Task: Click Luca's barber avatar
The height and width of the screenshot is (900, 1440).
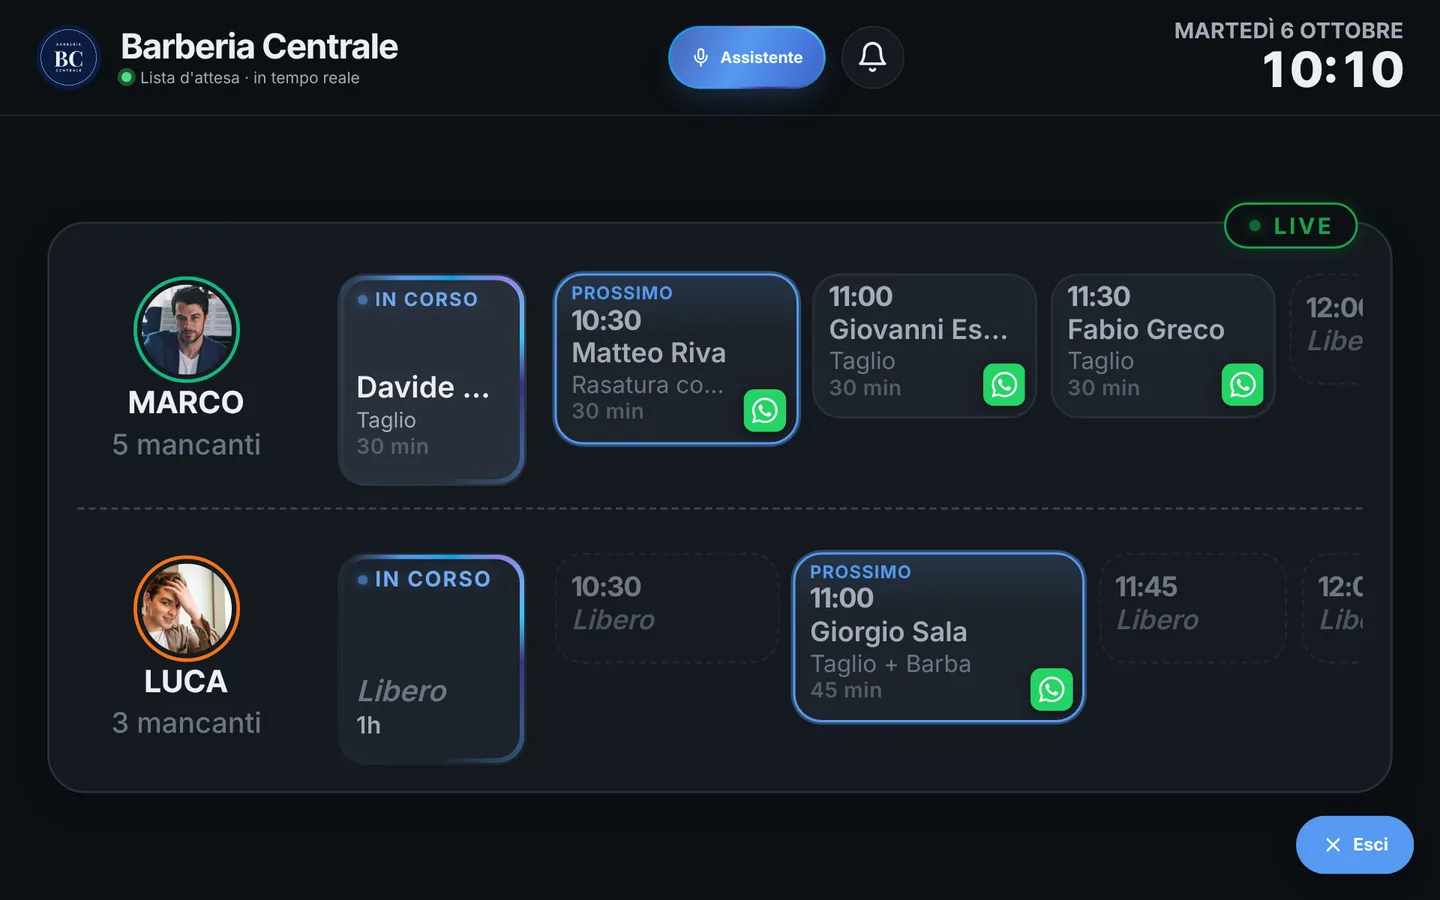Action: [186, 608]
